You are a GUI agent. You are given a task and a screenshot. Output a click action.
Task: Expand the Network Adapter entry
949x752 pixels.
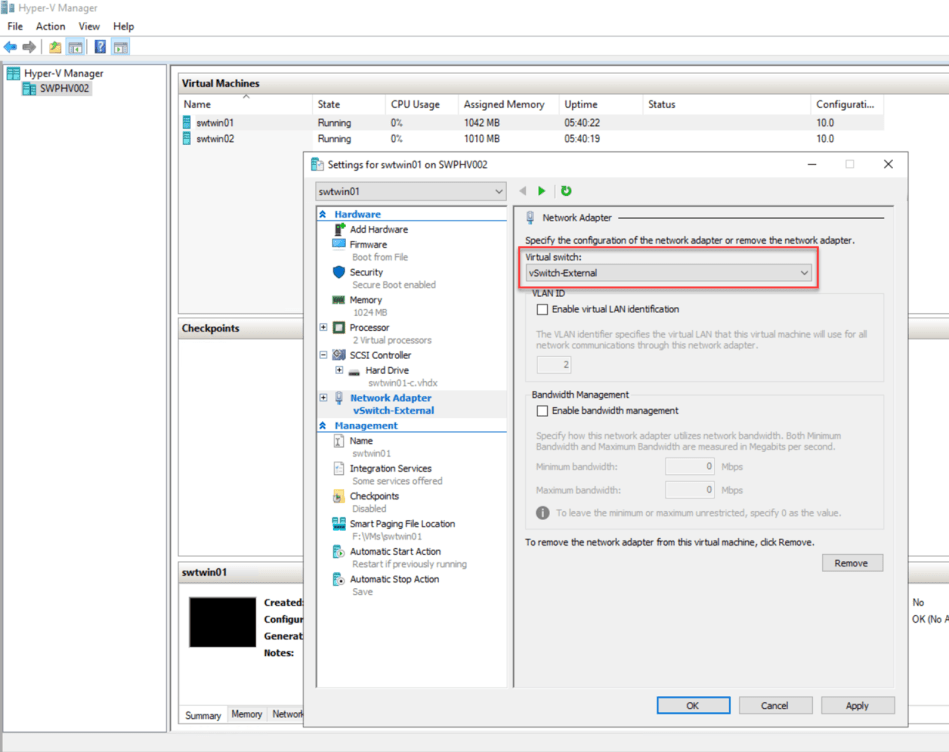pos(324,397)
